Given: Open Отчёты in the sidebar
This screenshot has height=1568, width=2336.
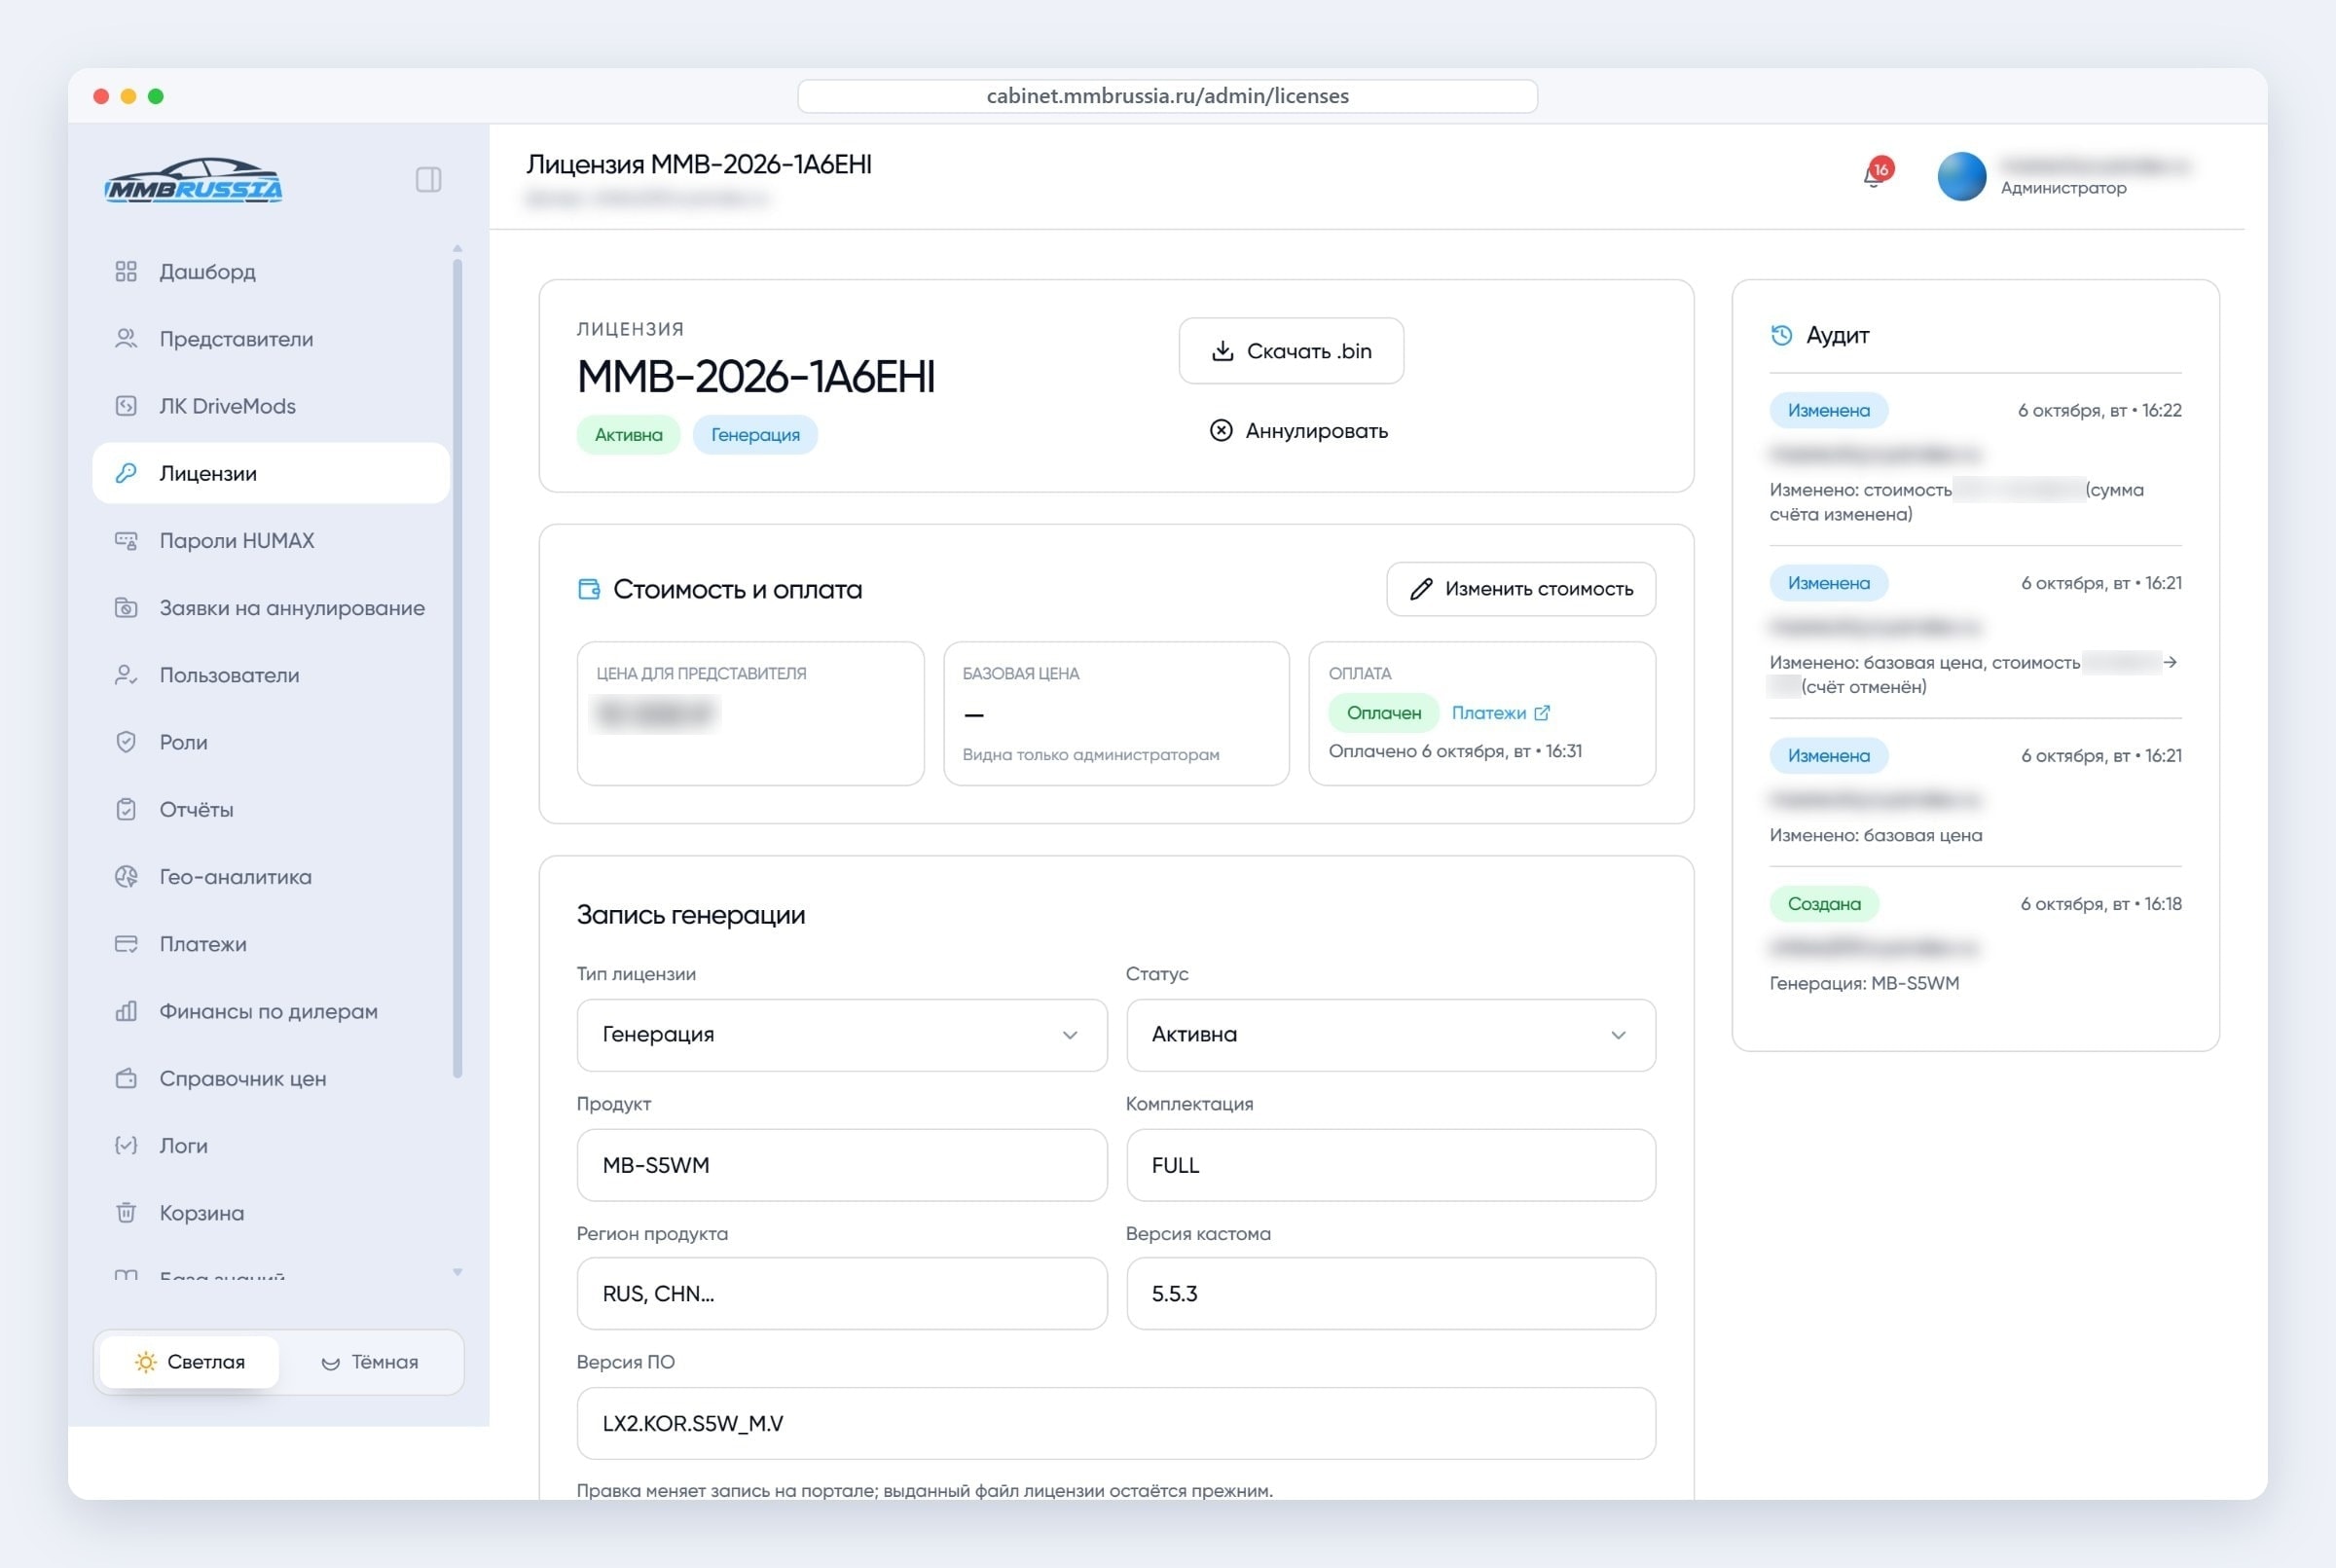Looking at the screenshot, I should coord(271,809).
